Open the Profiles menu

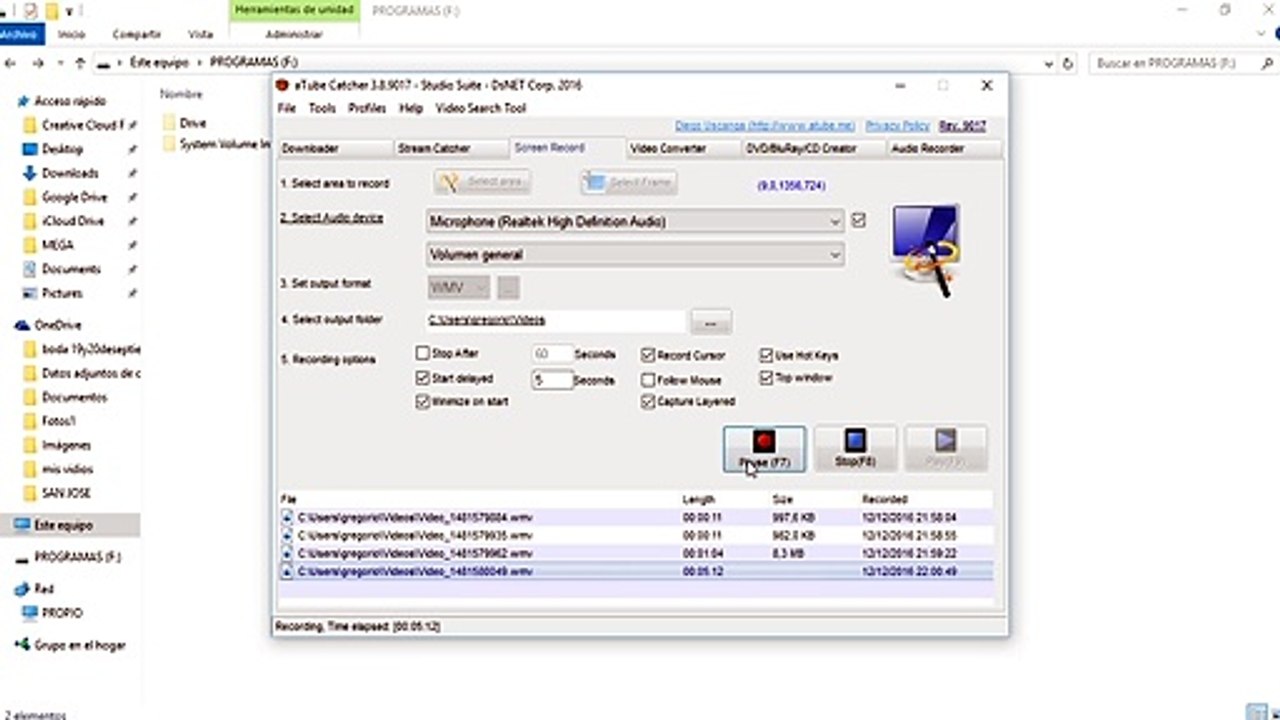[367, 108]
